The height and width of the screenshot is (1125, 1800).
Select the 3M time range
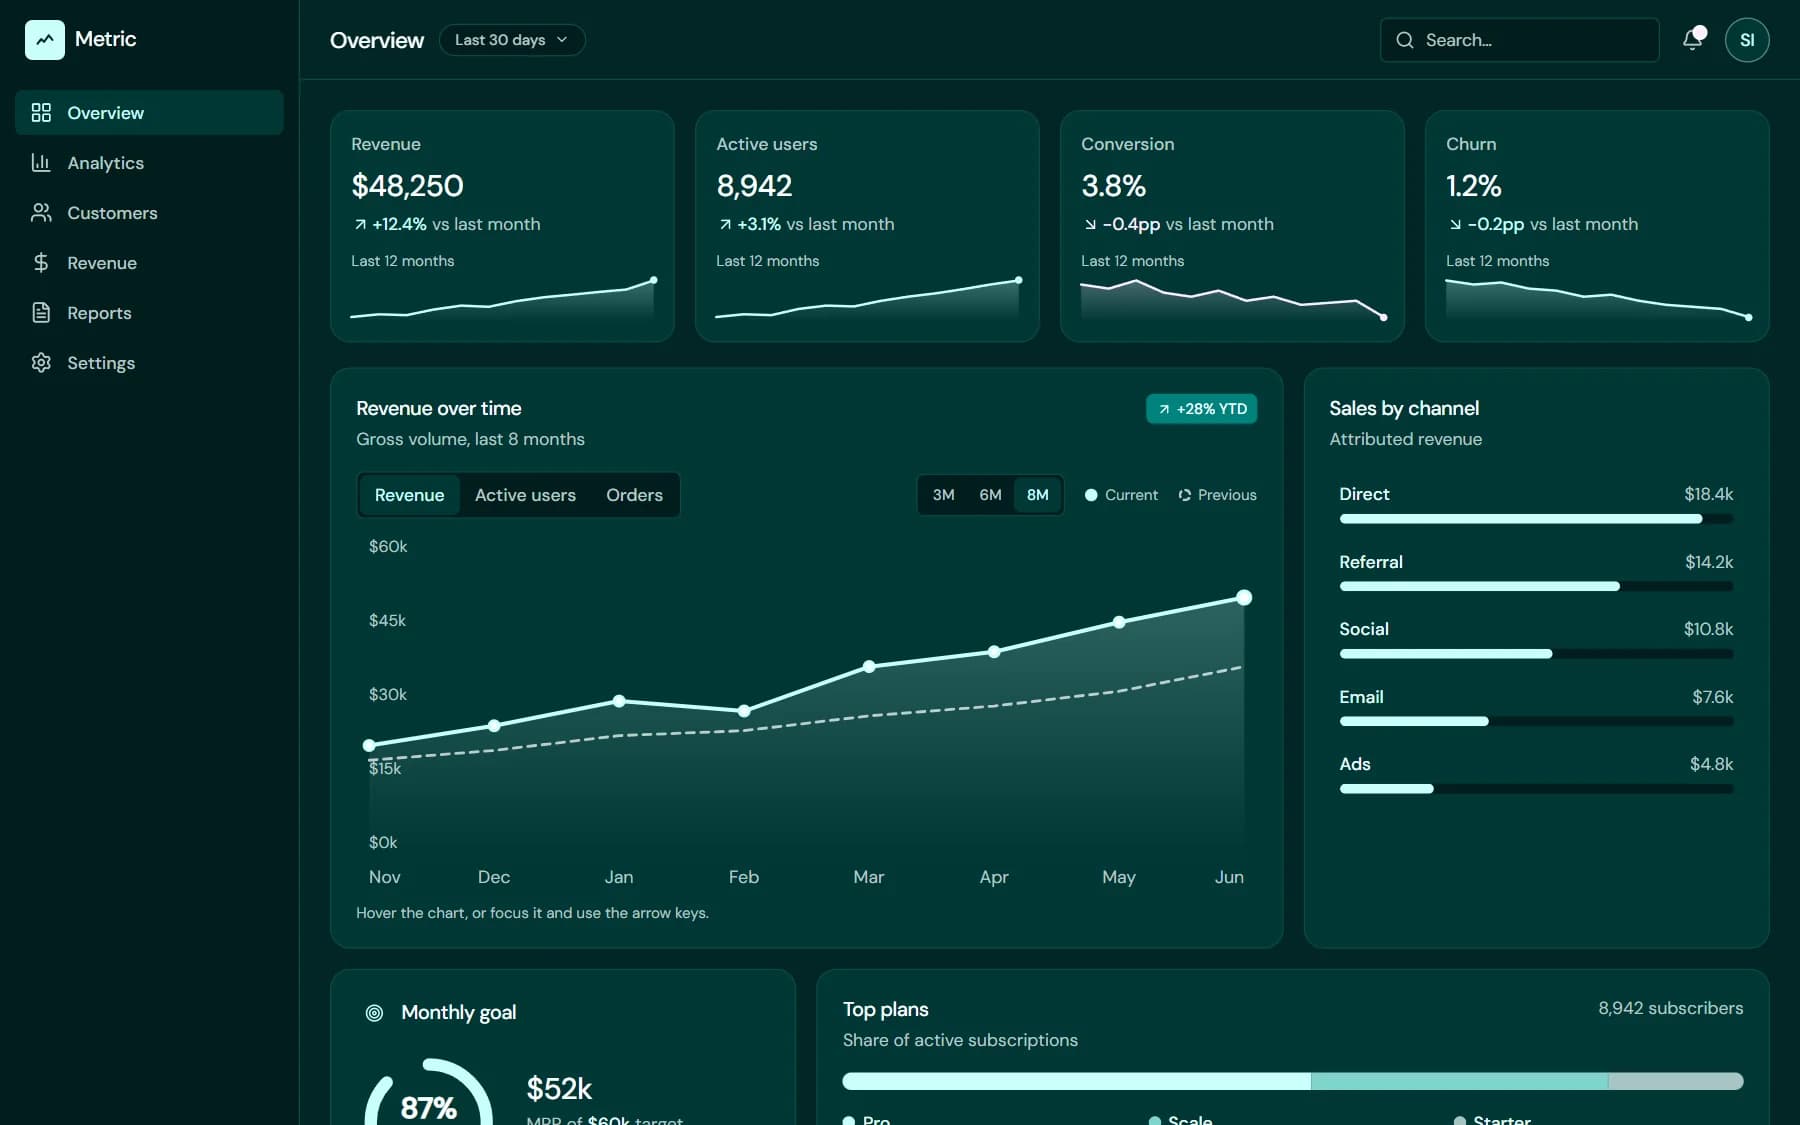[943, 495]
